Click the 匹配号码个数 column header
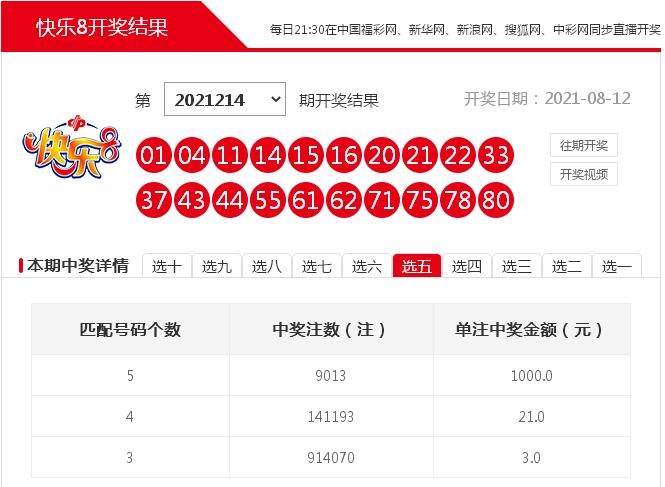Image resolution: width=665 pixels, height=487 pixels. pyautogui.click(x=130, y=329)
